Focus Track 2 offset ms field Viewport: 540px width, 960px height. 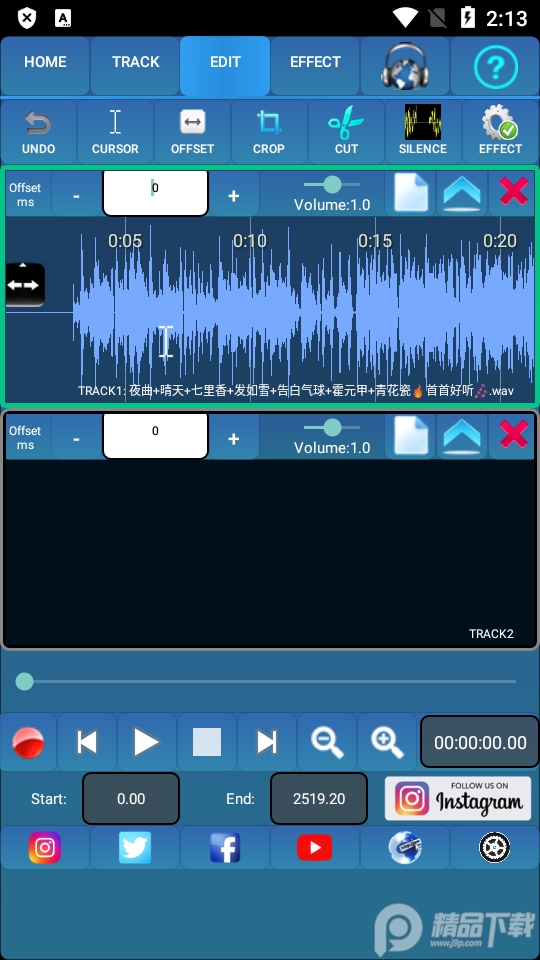pyautogui.click(x=156, y=436)
